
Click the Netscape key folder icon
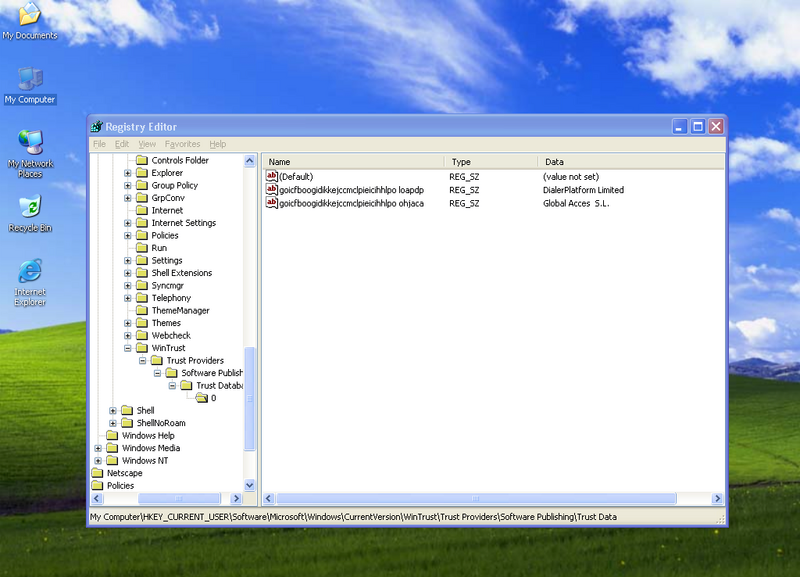click(97, 473)
